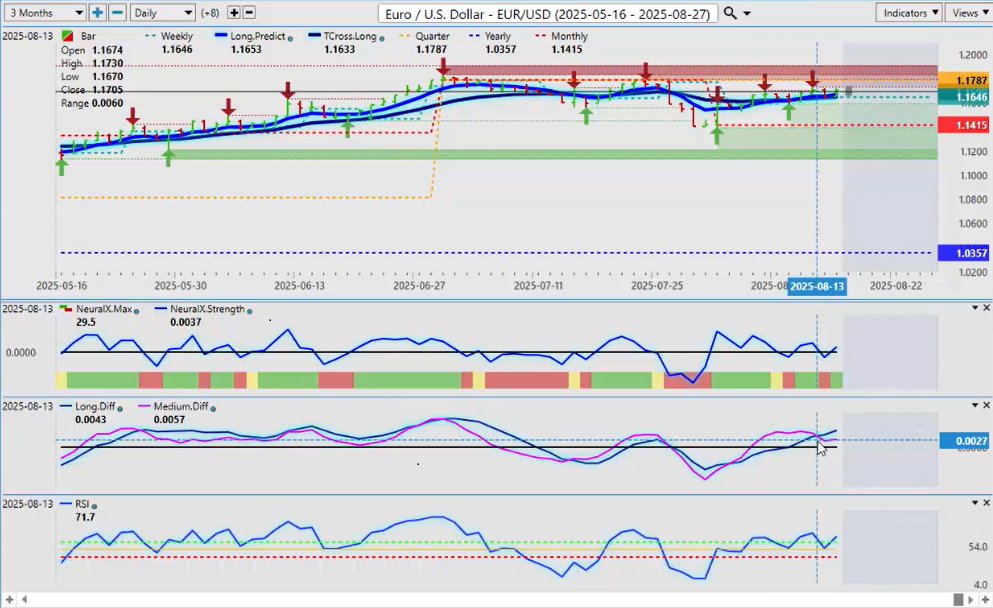Image resolution: width=993 pixels, height=608 pixels.
Task: Click the bottom-left plus zoom icon
Action: [x=10, y=599]
